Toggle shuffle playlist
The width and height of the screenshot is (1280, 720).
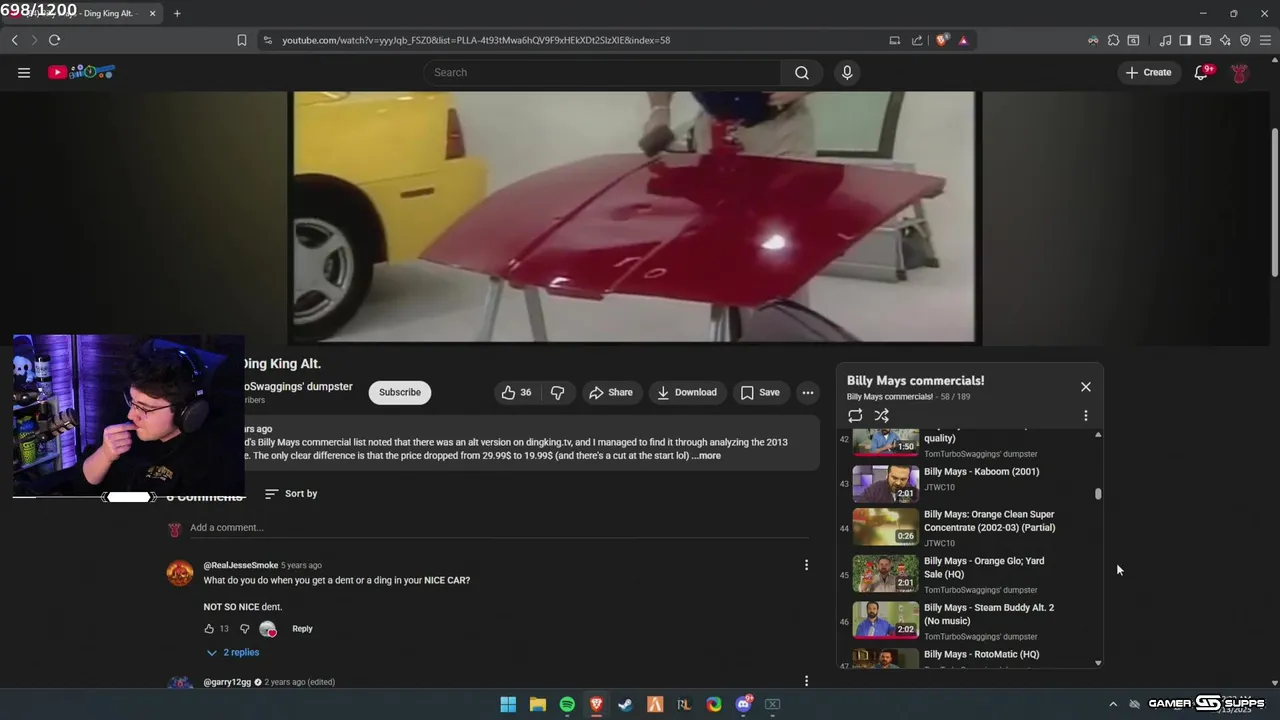[881, 415]
